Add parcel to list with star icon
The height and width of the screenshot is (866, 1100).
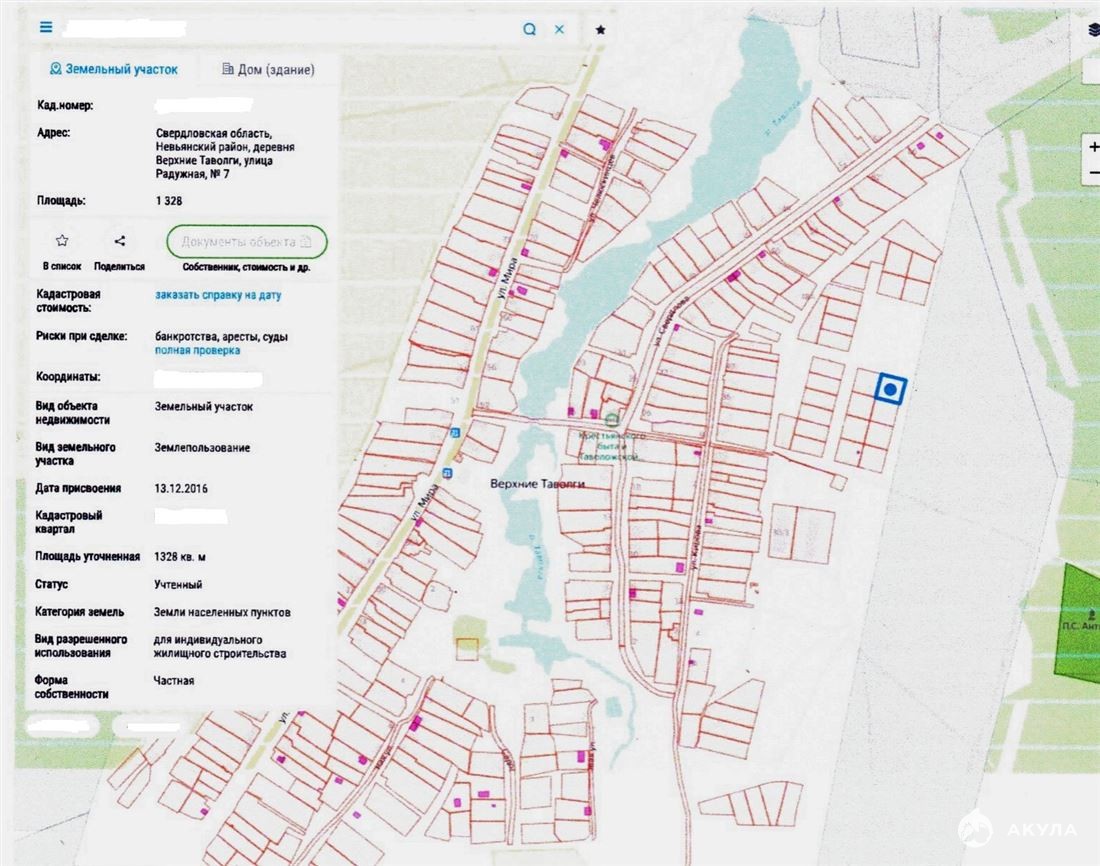[x=62, y=241]
